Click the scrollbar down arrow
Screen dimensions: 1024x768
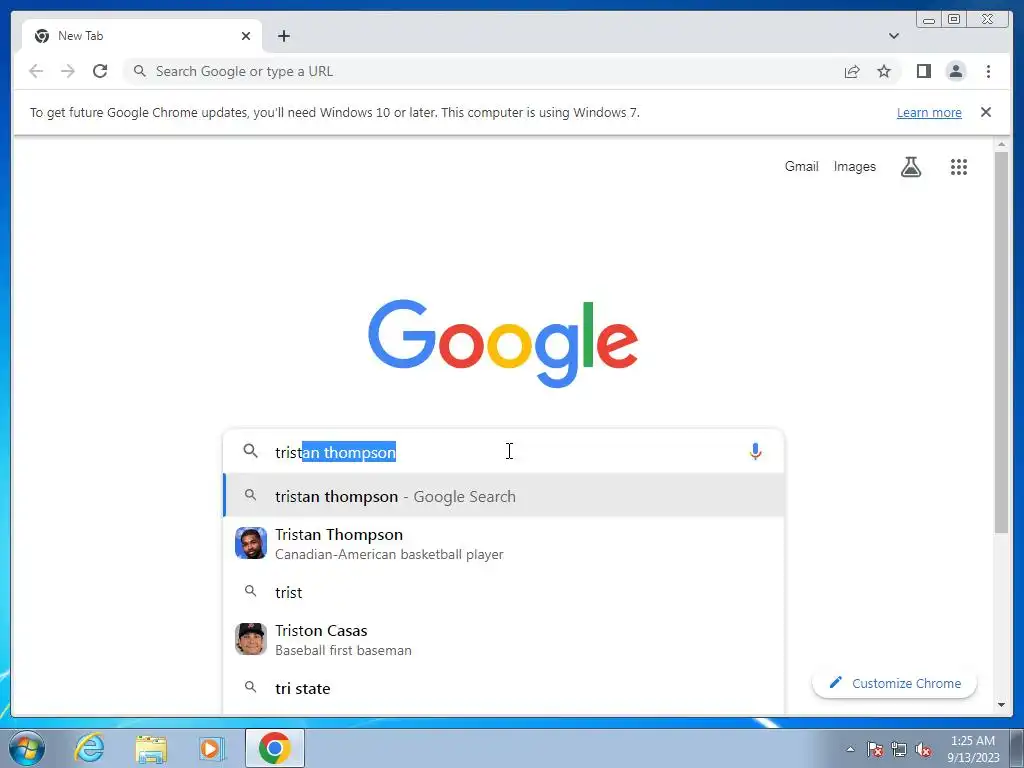(1001, 705)
